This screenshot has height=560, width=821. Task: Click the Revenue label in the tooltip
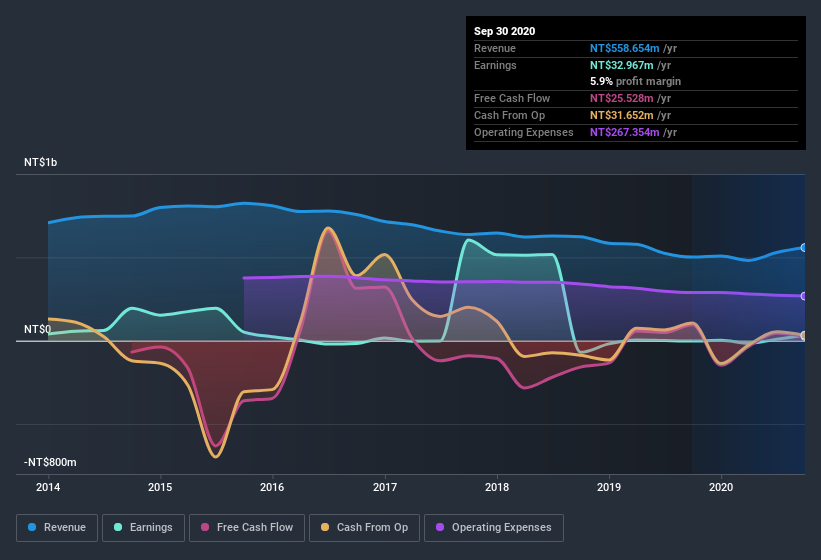tap(495, 48)
